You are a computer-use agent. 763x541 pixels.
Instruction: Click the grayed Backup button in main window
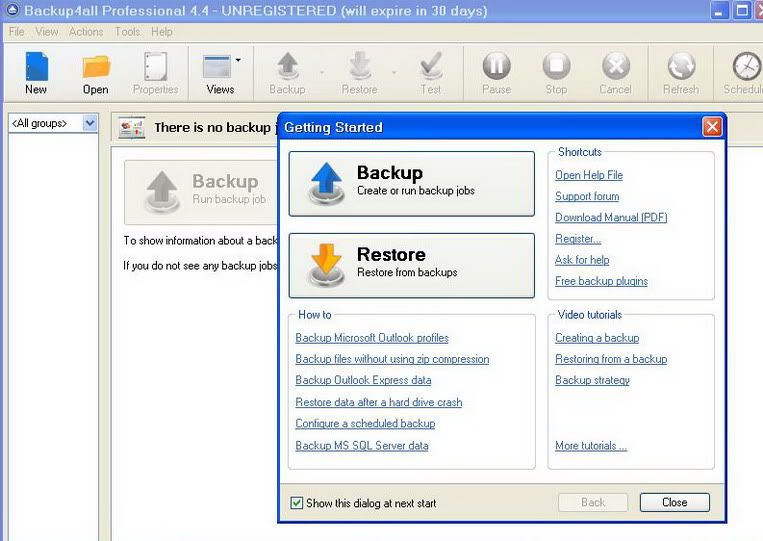click(200, 192)
